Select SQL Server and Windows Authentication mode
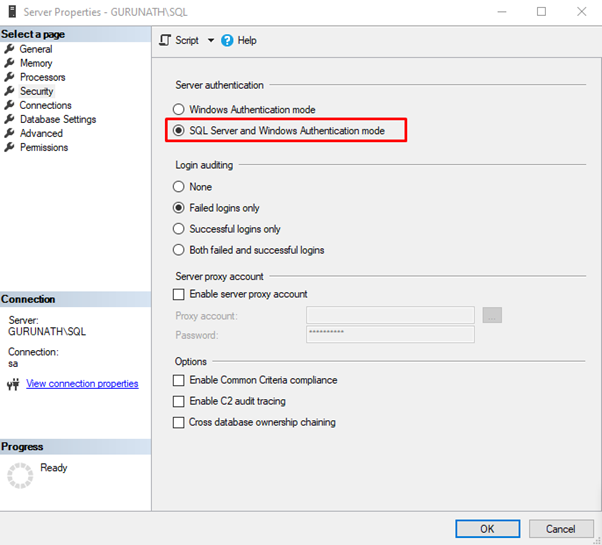Image resolution: width=602 pixels, height=545 pixels. [x=279, y=130]
